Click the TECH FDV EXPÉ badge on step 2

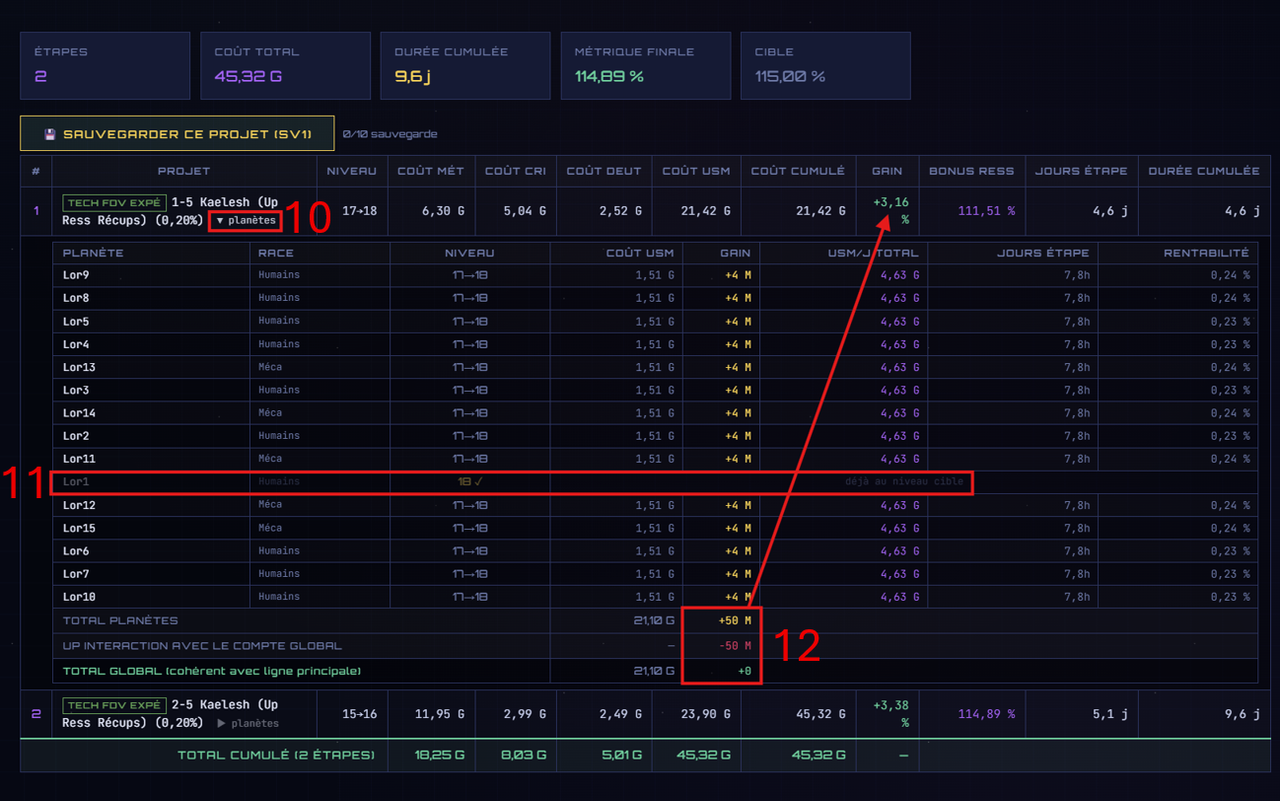(x=114, y=706)
